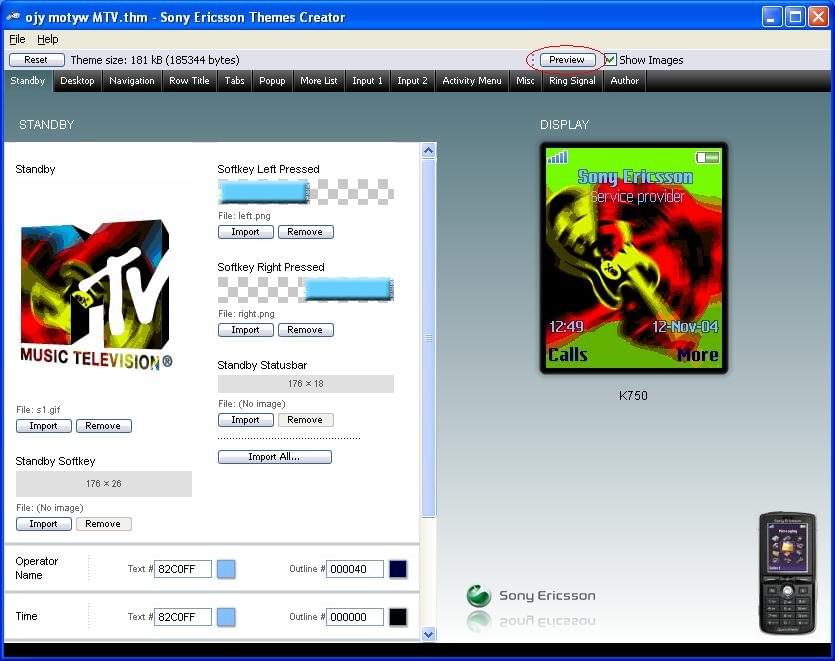The height and width of the screenshot is (661, 835).
Task: Switch to the Input 1 tab
Action: point(367,81)
